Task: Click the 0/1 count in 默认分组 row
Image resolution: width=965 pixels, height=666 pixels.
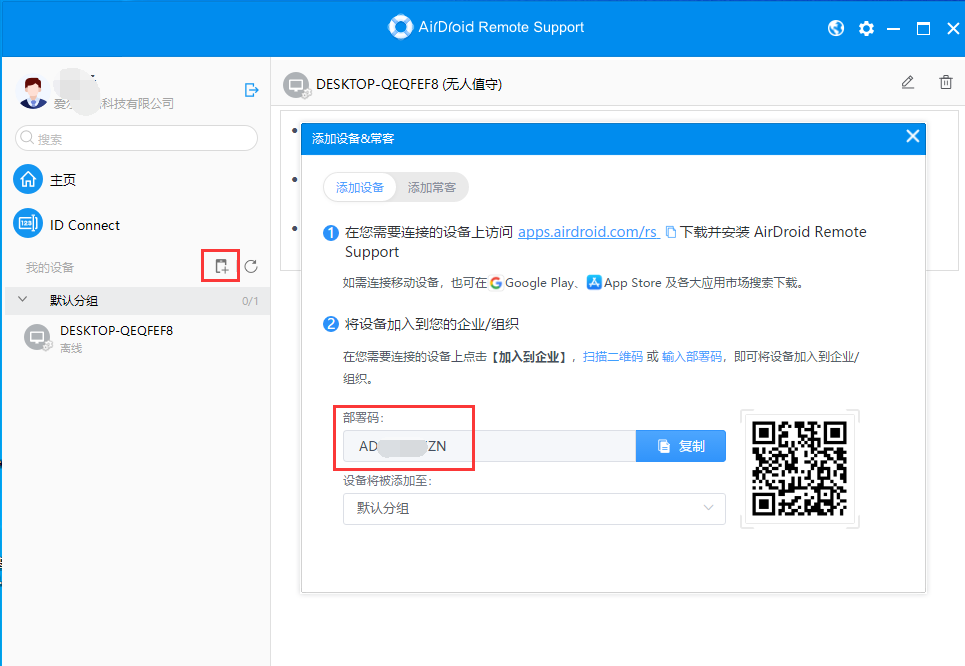Action: [x=250, y=302]
